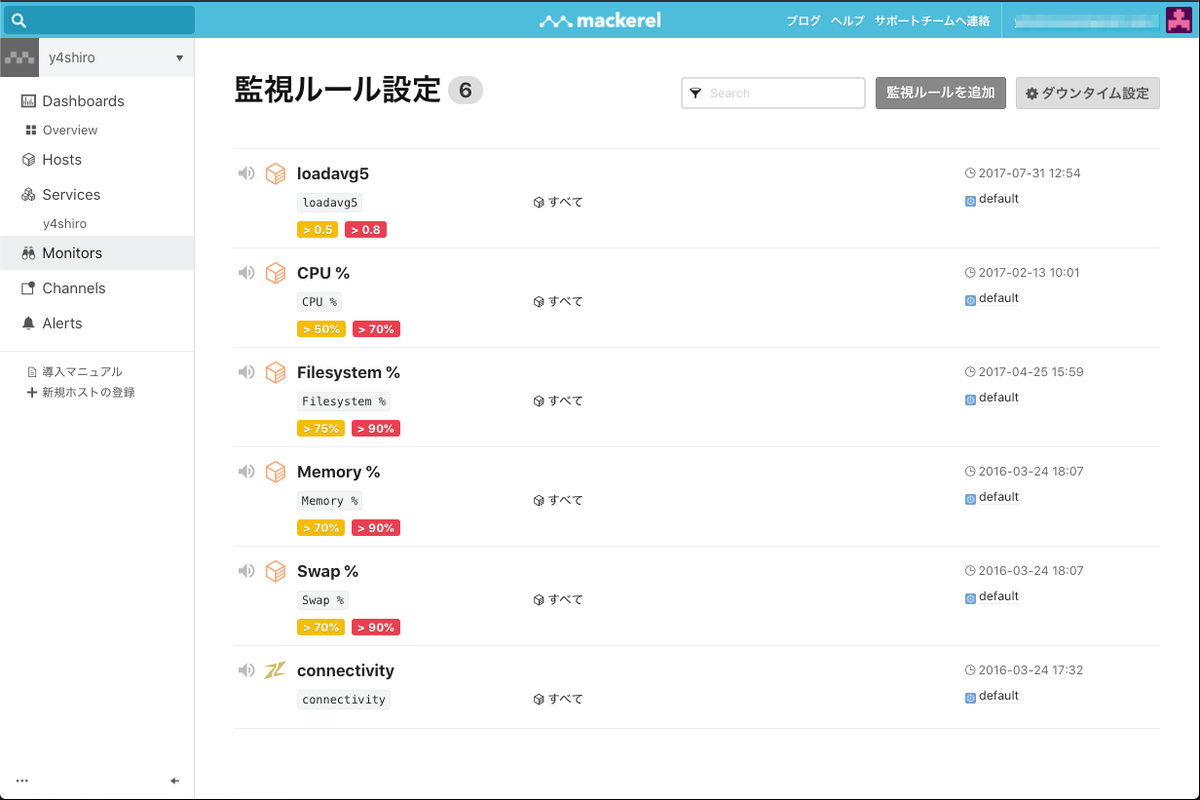Open the ブログ link in header
1200x800 pixels.
(803, 21)
